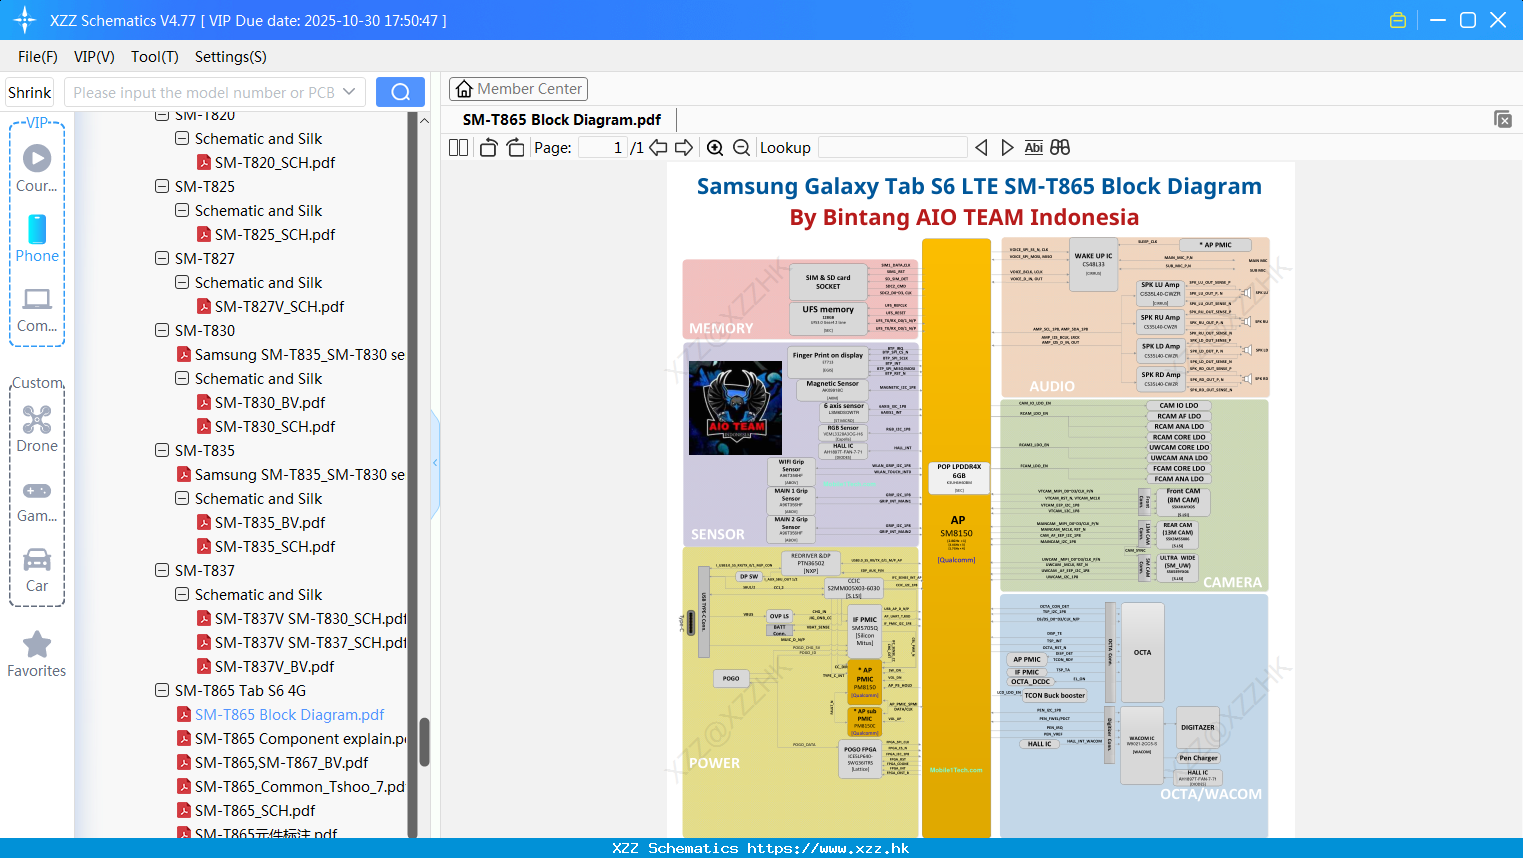Viewport: 1523px width, 858px height.
Task: Click the Lookup search field
Action: click(892, 147)
